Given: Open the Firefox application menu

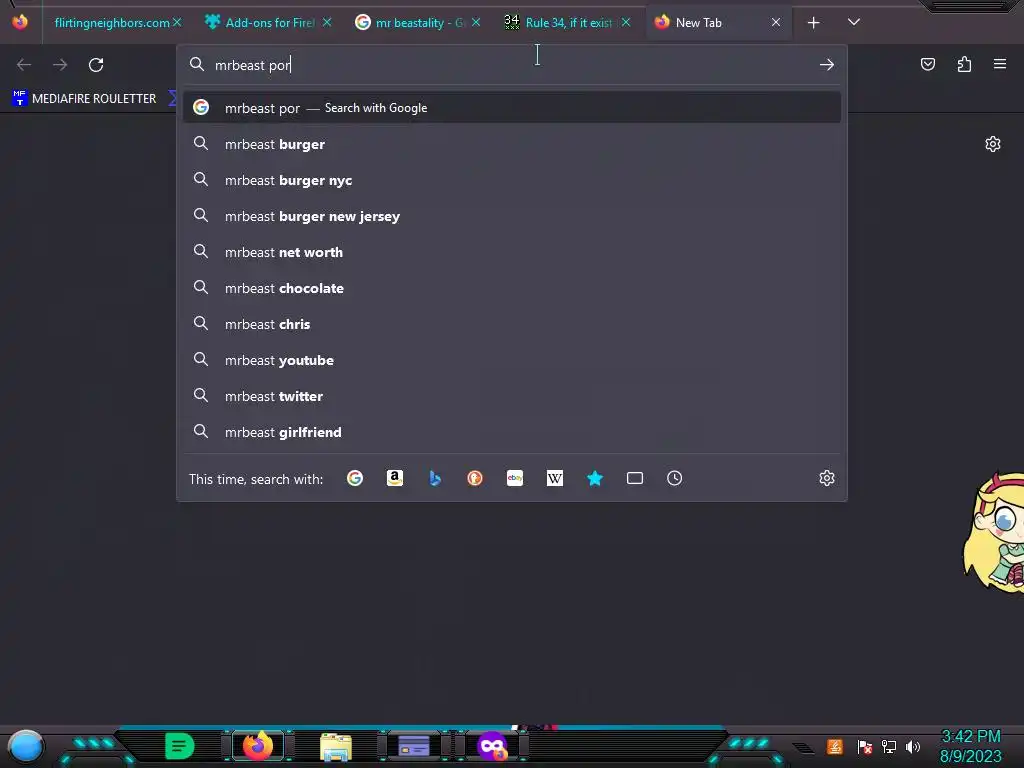Looking at the screenshot, I should pos(1000,64).
